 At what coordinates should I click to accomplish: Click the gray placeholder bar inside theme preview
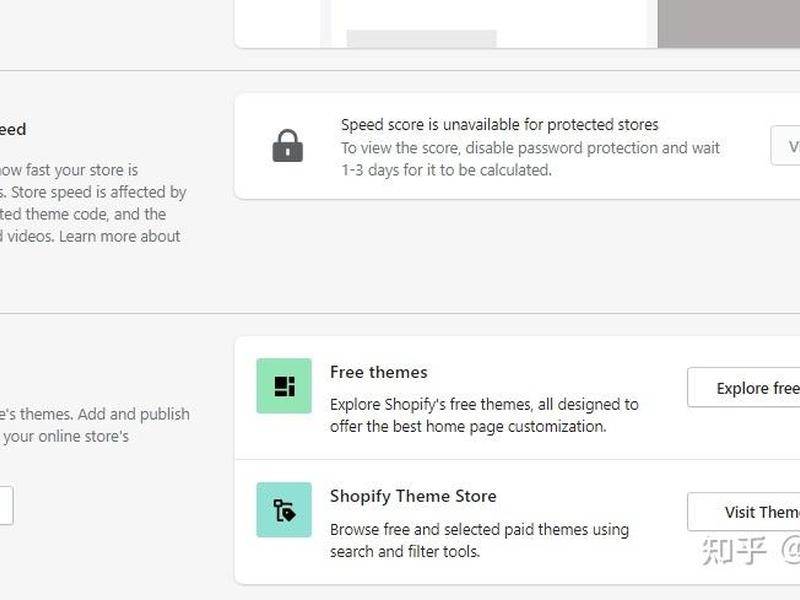(x=421, y=38)
